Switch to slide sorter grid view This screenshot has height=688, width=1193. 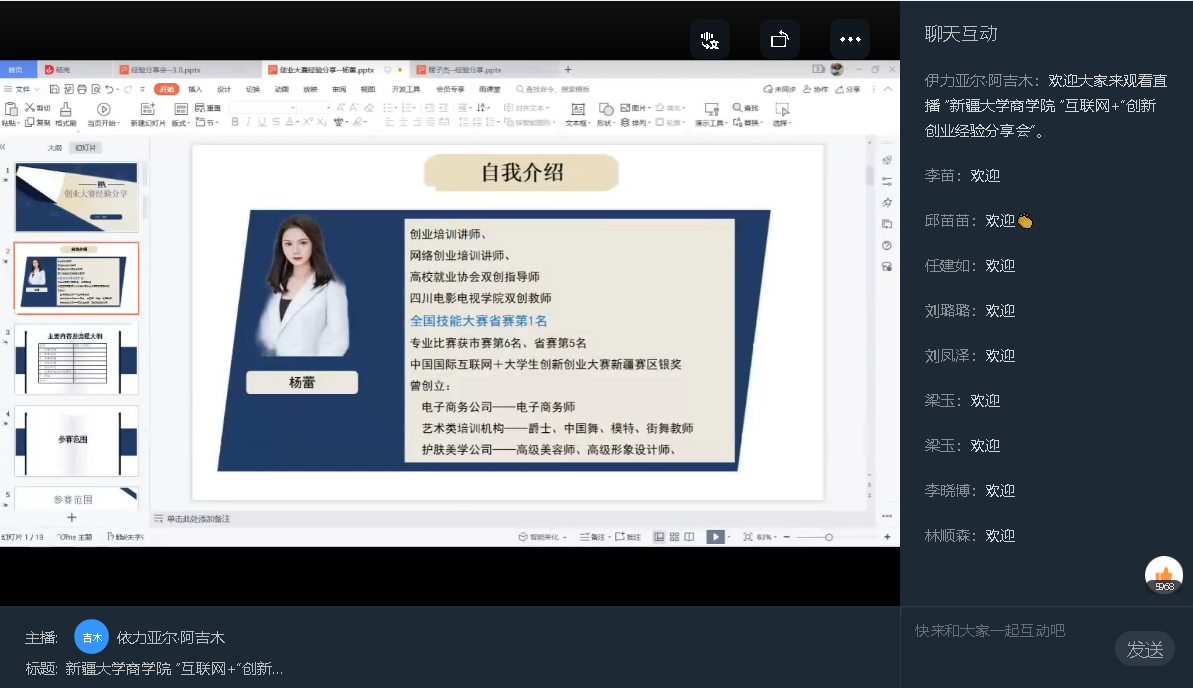click(x=674, y=537)
